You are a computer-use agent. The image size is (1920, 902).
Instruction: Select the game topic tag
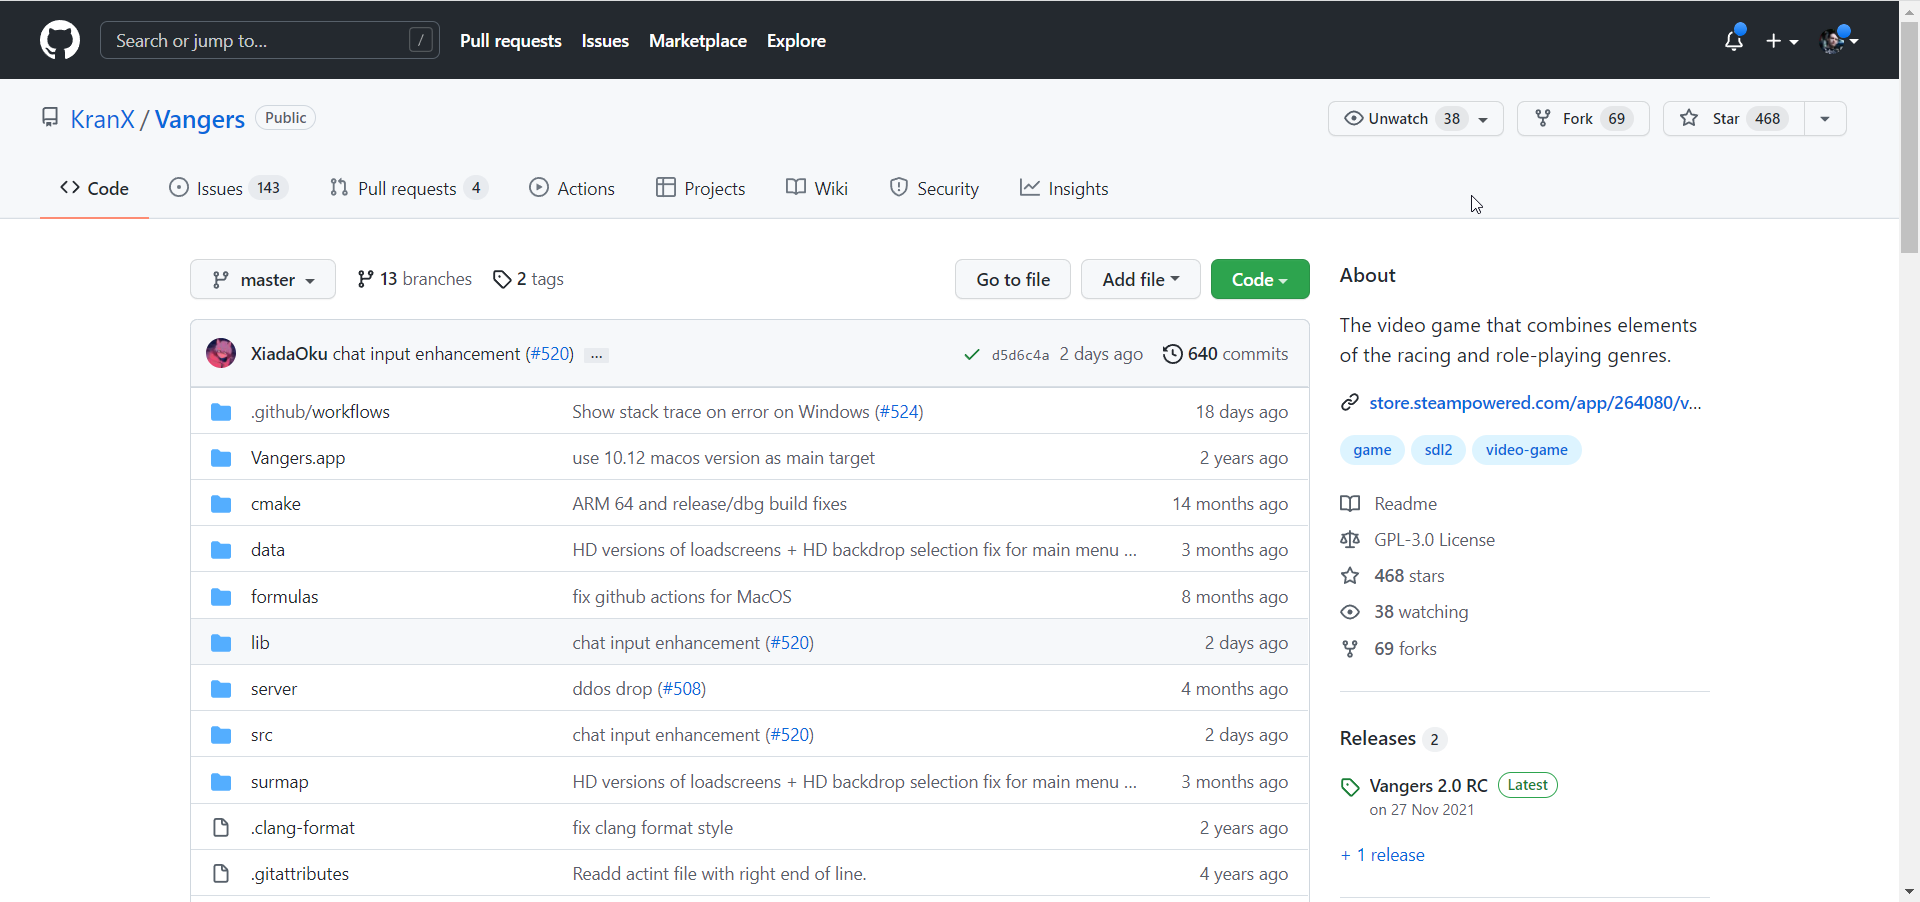coord(1372,450)
